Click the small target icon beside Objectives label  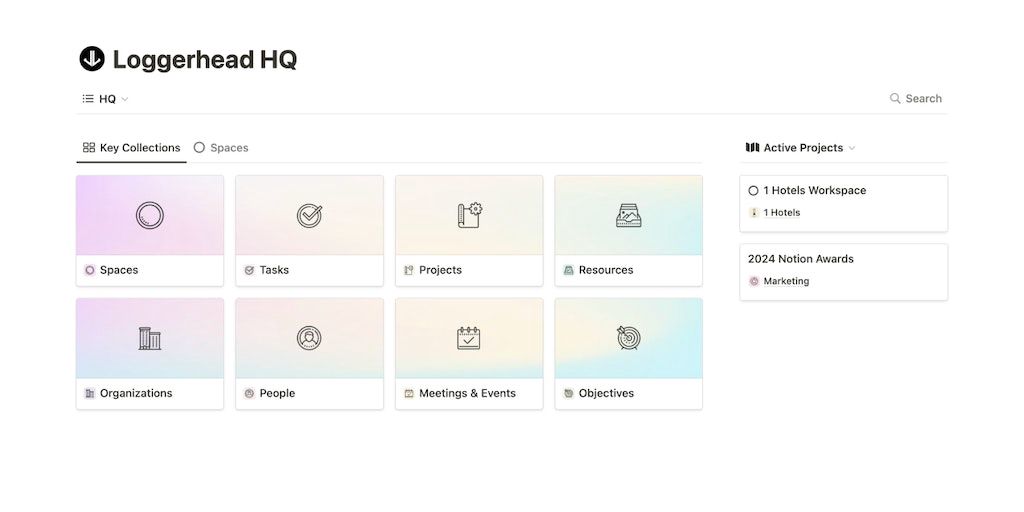click(568, 393)
